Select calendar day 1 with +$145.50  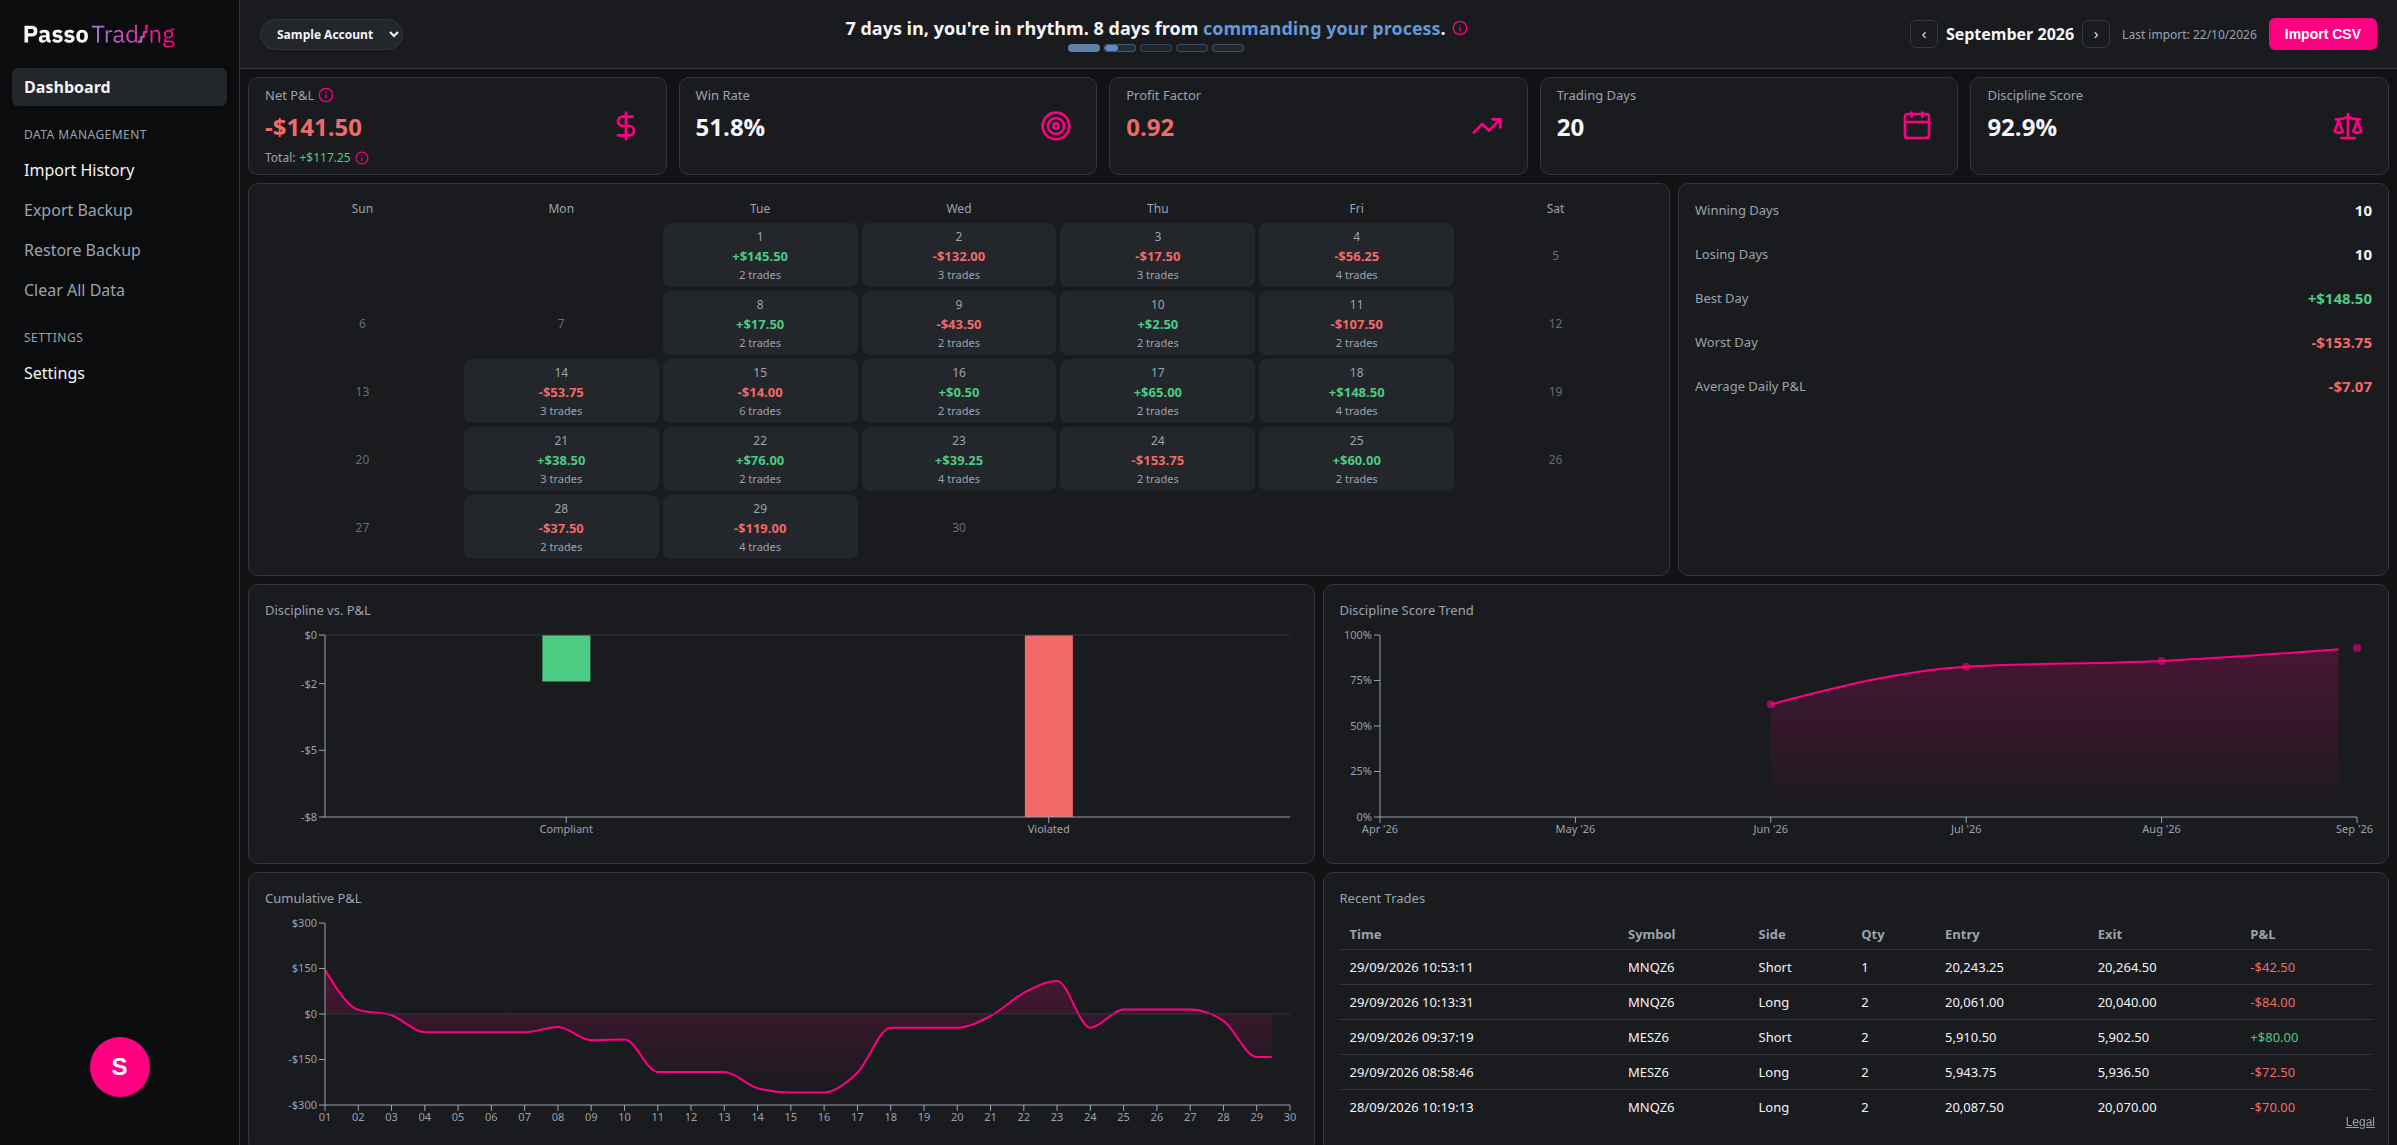click(x=760, y=255)
